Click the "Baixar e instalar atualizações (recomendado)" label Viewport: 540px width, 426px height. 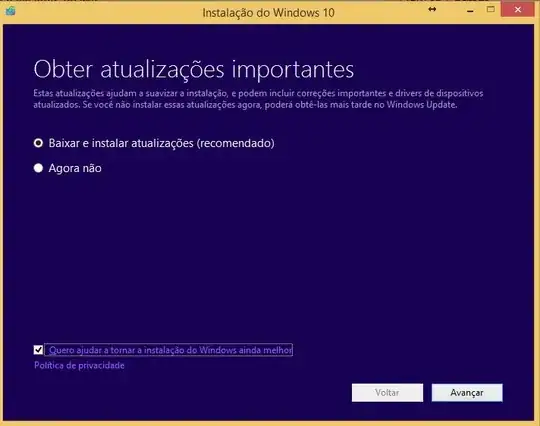point(162,143)
